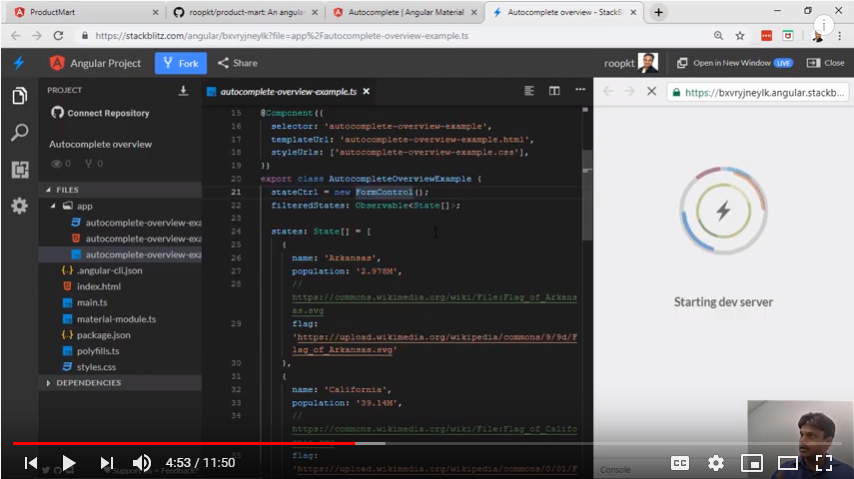Image resolution: width=854 pixels, height=479 pixels.
Task: Click the split editor layout icon
Action: 554,91
